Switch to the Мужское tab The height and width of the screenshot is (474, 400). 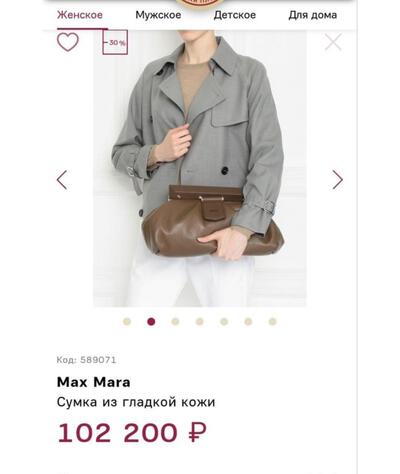(158, 15)
